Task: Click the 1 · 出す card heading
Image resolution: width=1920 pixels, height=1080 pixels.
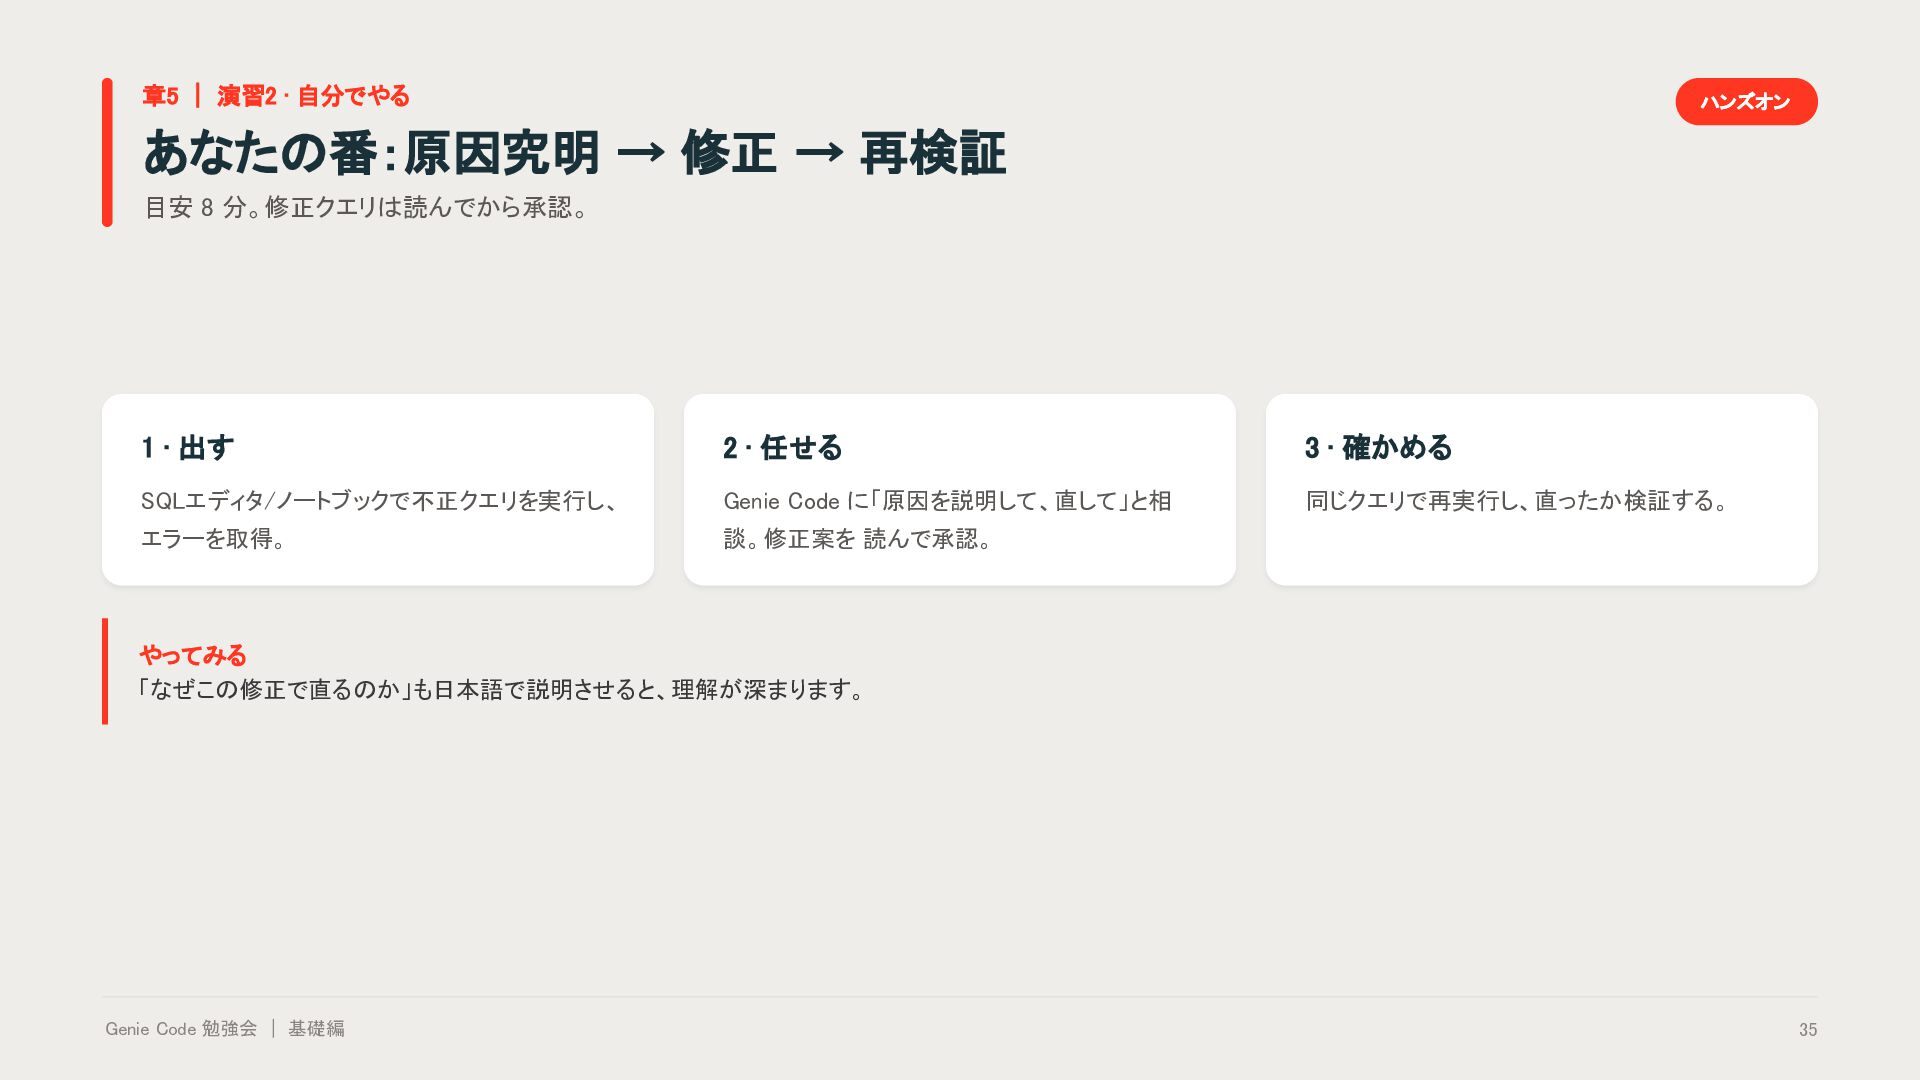Action: (188, 447)
